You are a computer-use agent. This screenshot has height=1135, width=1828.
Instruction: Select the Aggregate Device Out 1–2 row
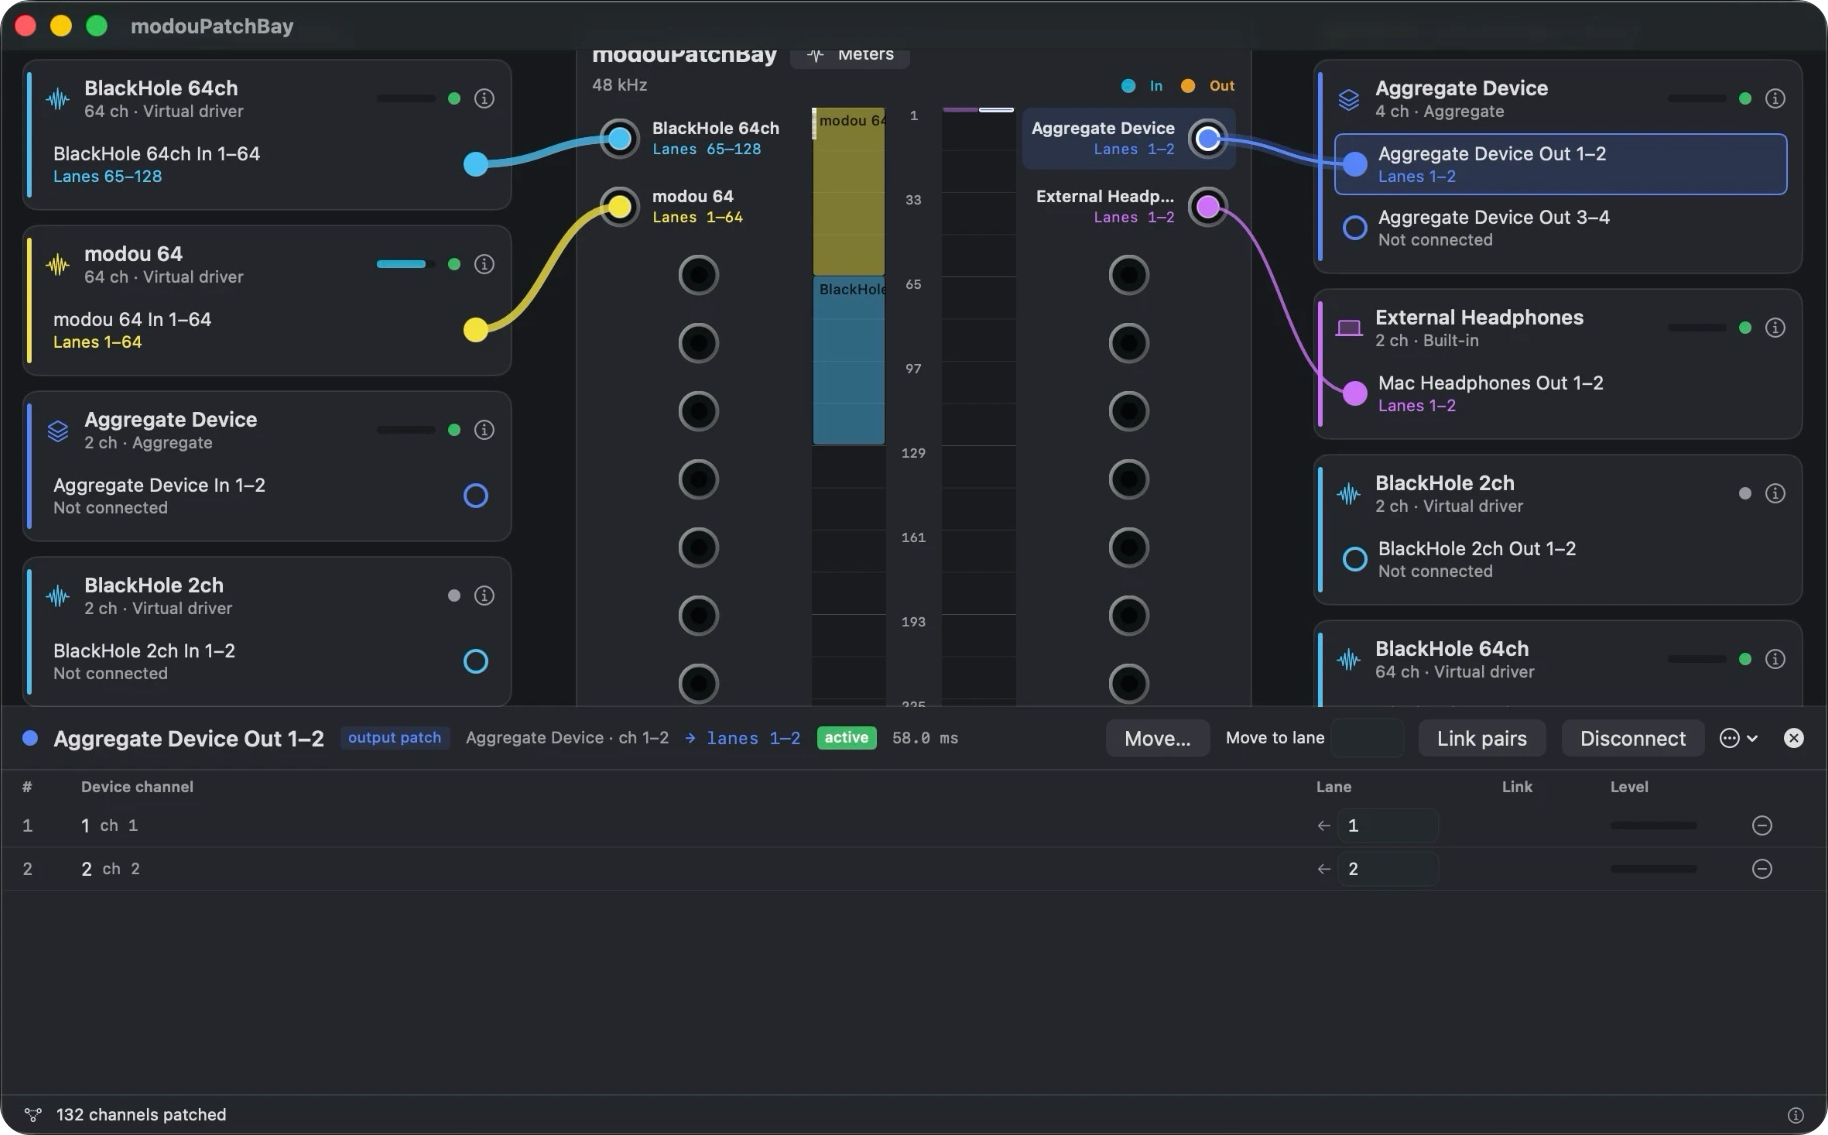(1560, 164)
